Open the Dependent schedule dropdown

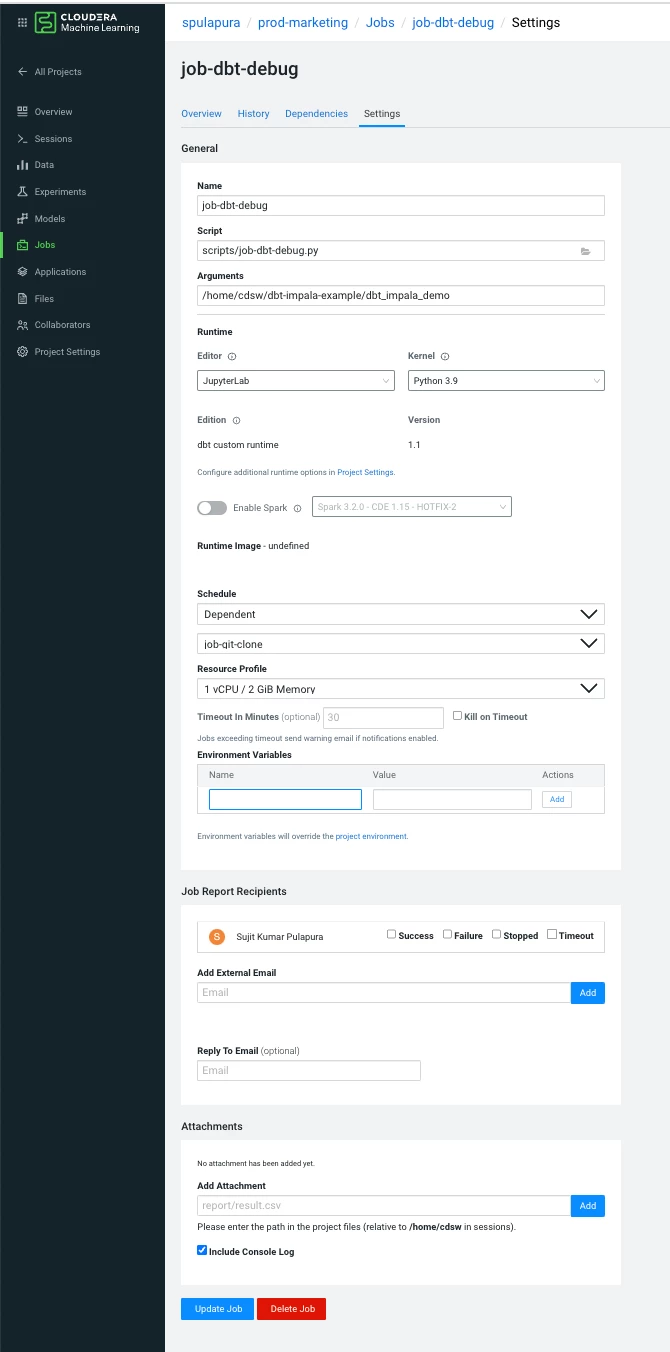pos(401,614)
